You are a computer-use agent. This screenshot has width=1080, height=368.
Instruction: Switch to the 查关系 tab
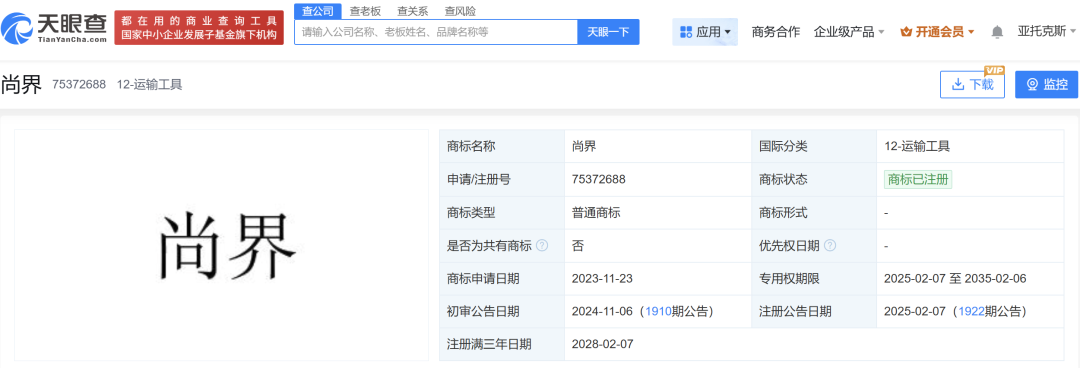pyautogui.click(x=413, y=11)
